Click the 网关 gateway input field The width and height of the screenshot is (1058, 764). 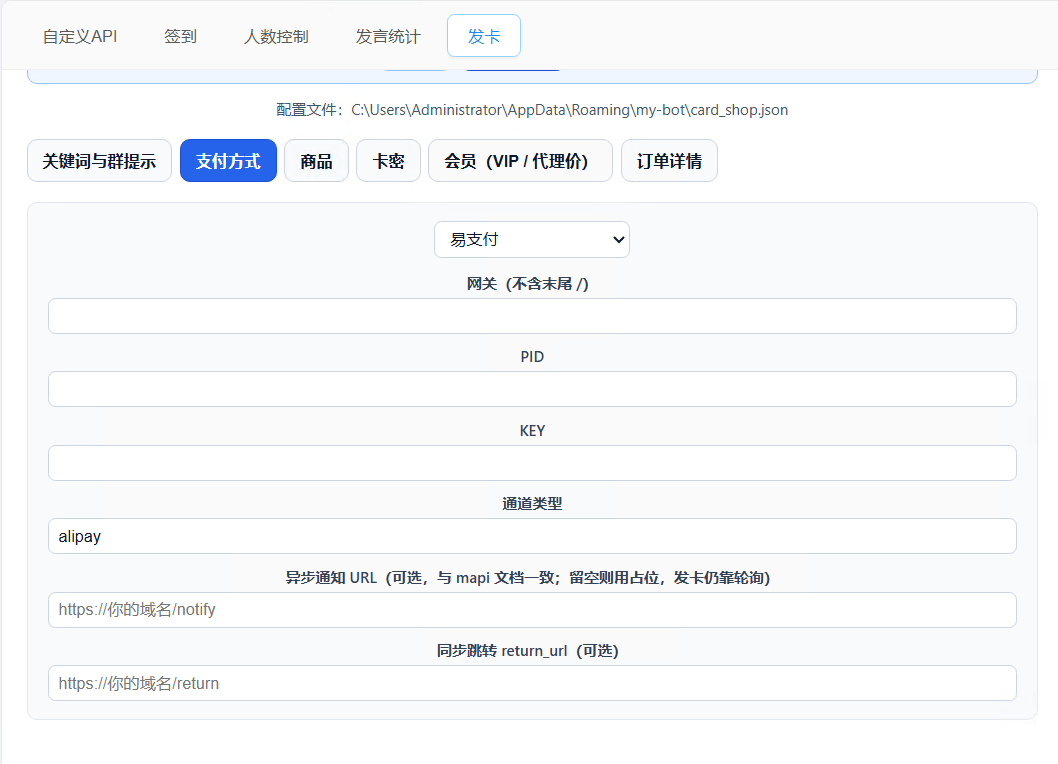click(532, 316)
